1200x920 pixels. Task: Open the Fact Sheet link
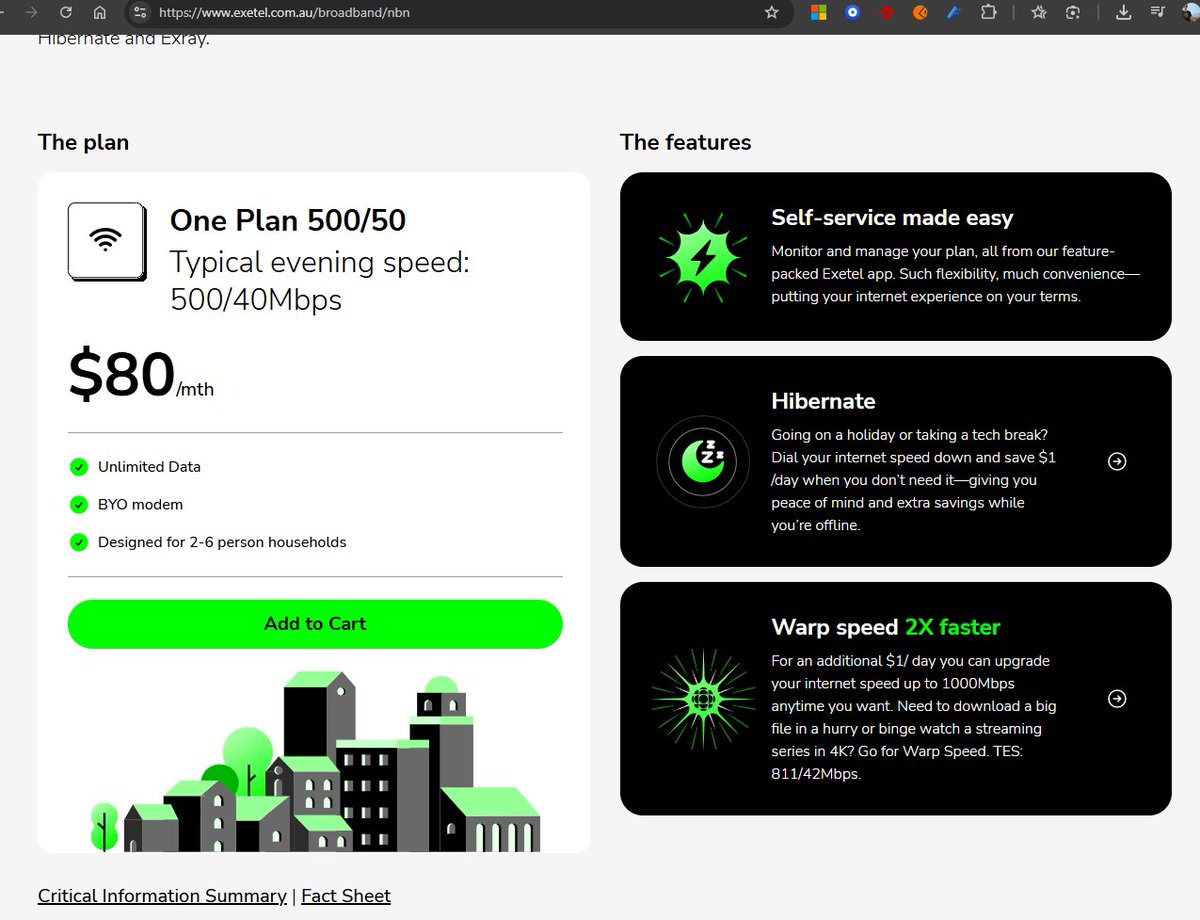pos(346,896)
